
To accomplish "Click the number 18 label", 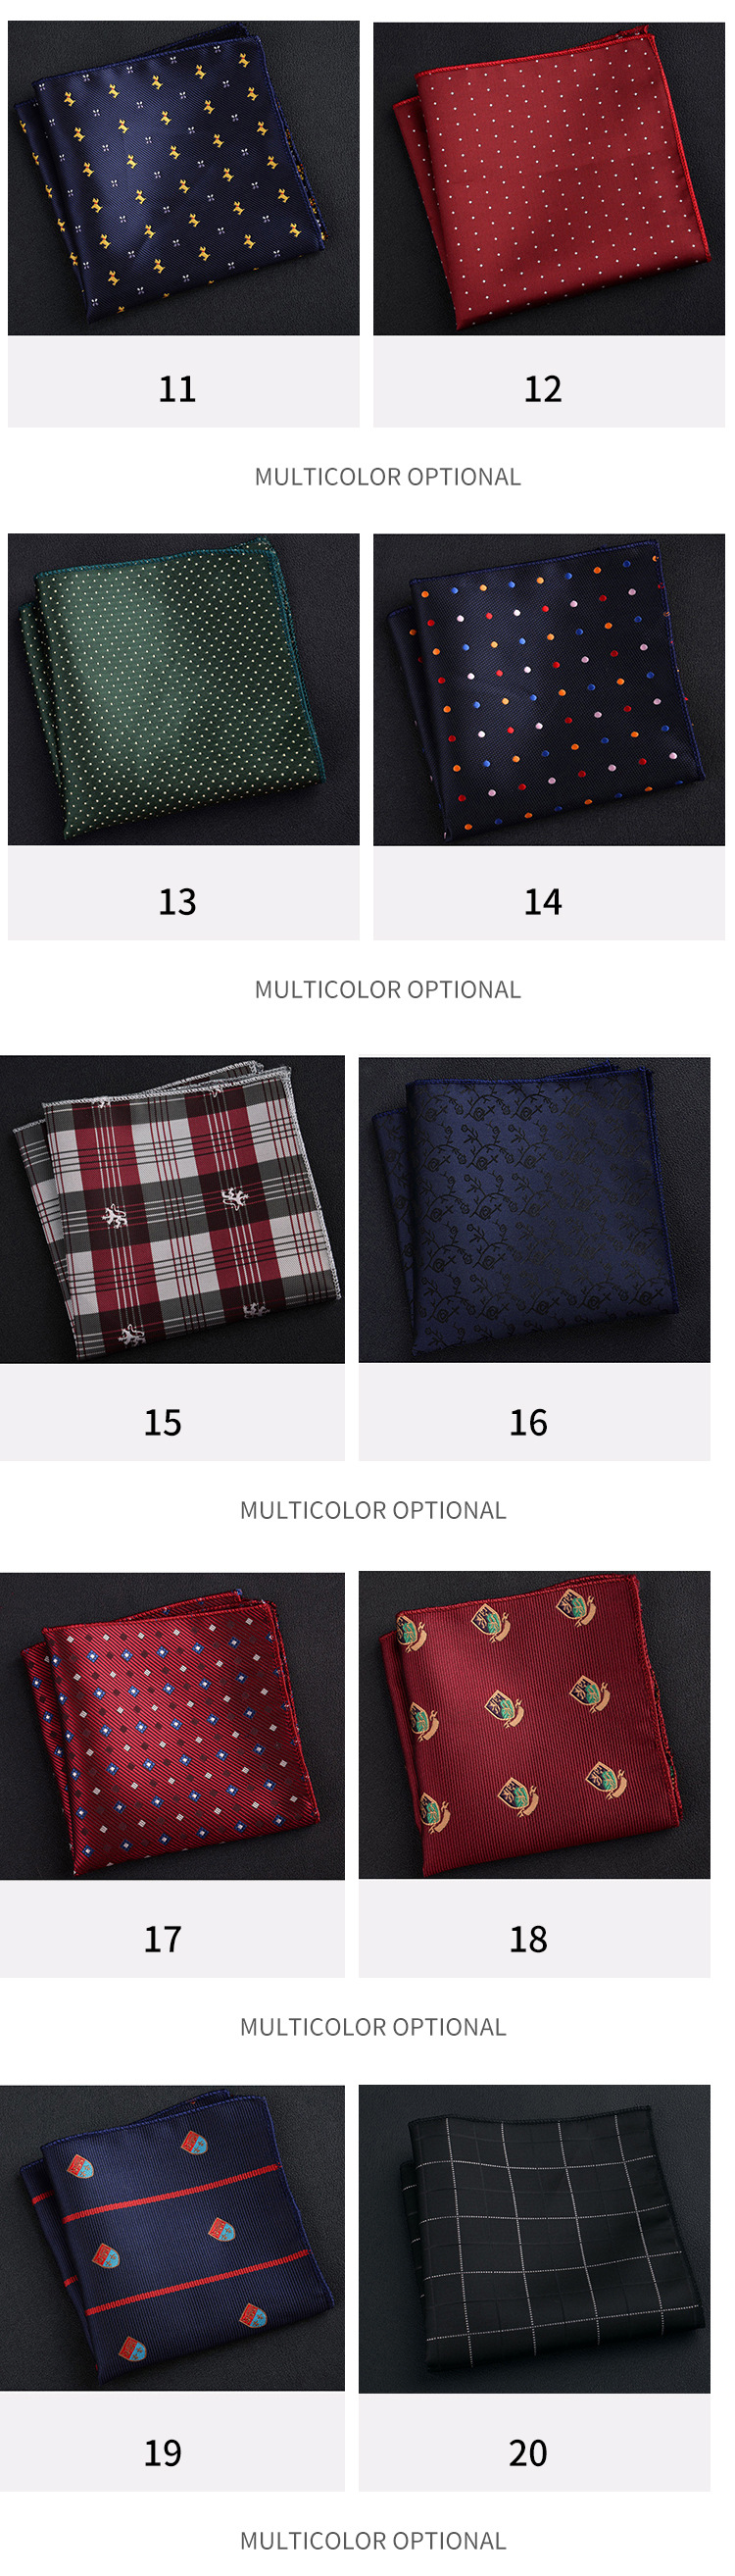I will click(x=528, y=1940).
